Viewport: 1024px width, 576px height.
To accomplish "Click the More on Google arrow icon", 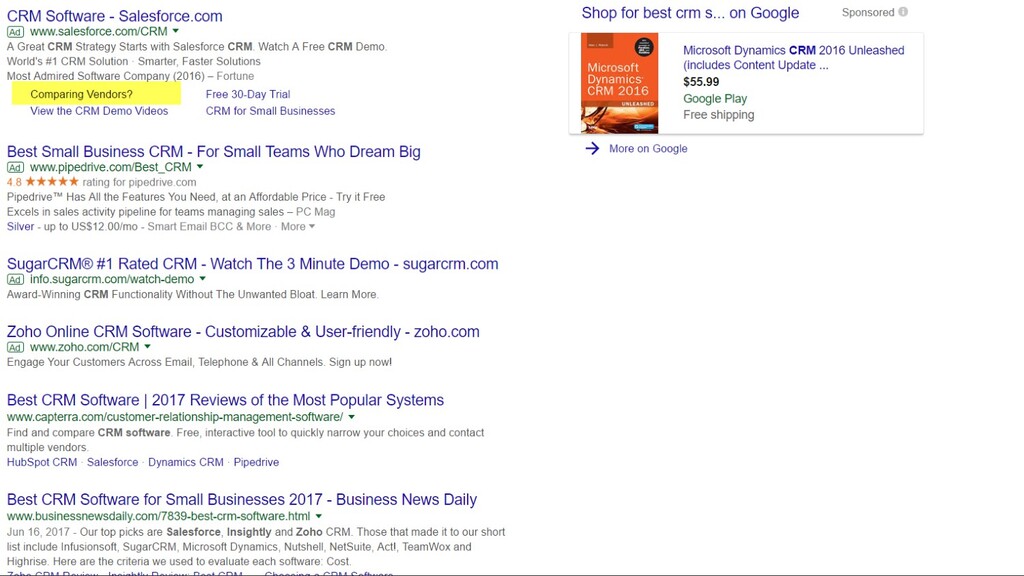I will (592, 148).
